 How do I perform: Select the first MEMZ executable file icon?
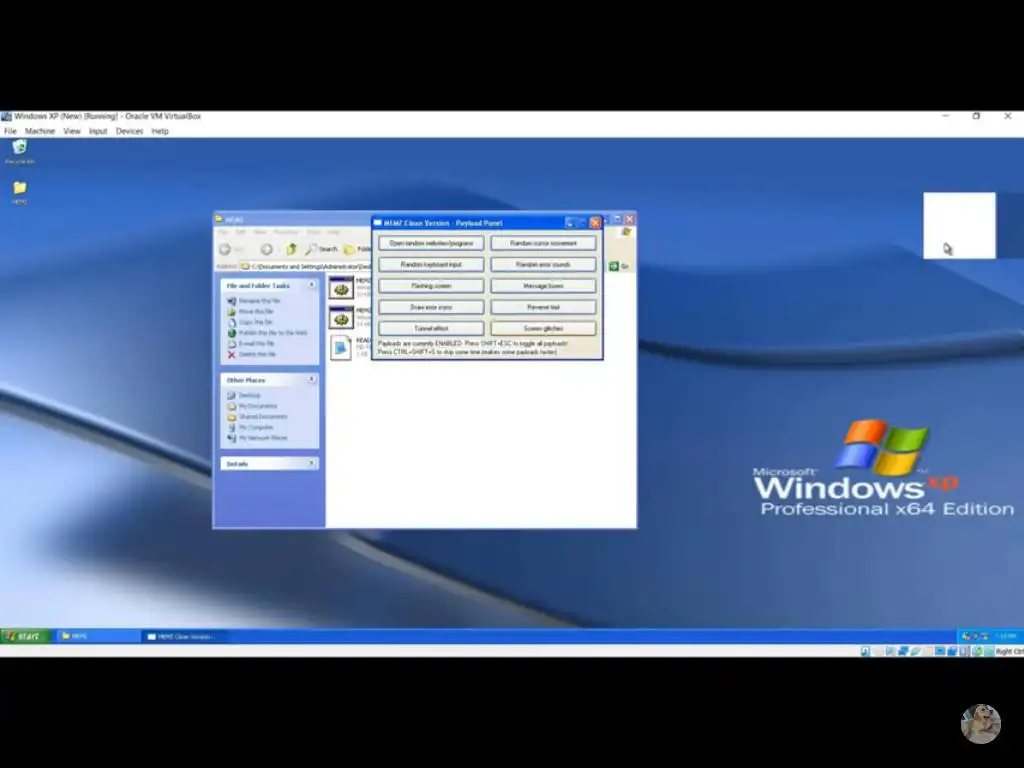[341, 288]
